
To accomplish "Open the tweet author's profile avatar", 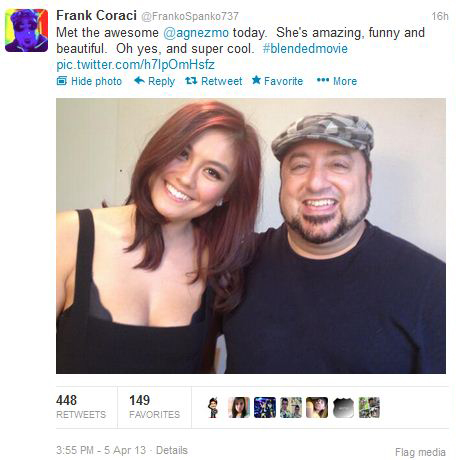I will (x=26, y=30).
